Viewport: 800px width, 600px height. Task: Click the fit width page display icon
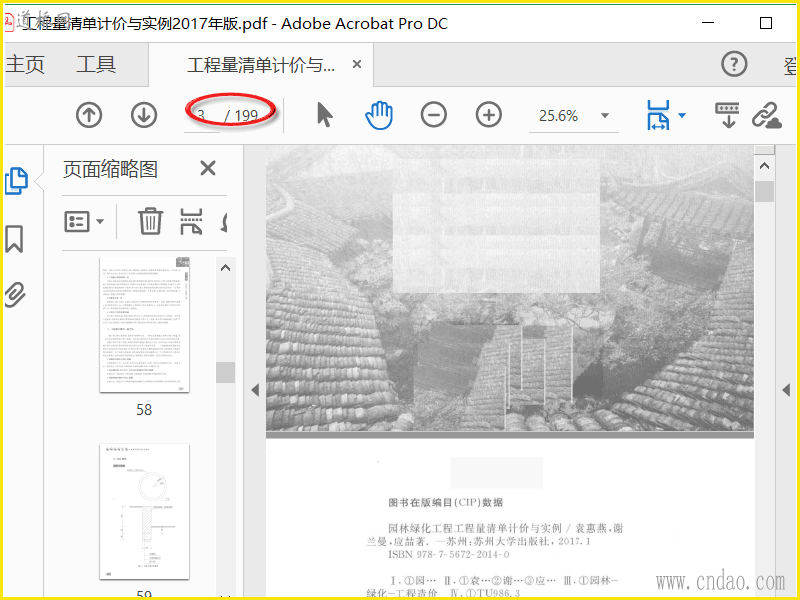pyautogui.click(x=658, y=115)
